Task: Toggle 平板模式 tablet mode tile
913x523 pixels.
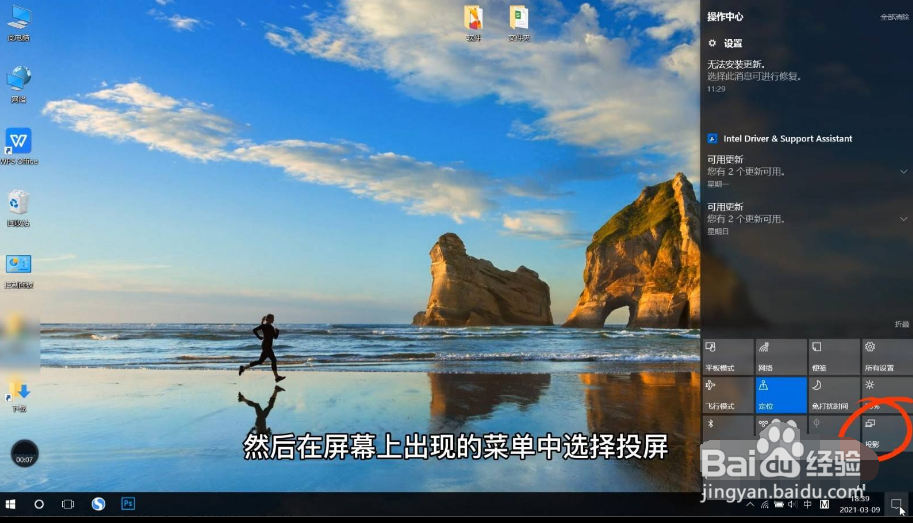Action: pyautogui.click(x=728, y=357)
